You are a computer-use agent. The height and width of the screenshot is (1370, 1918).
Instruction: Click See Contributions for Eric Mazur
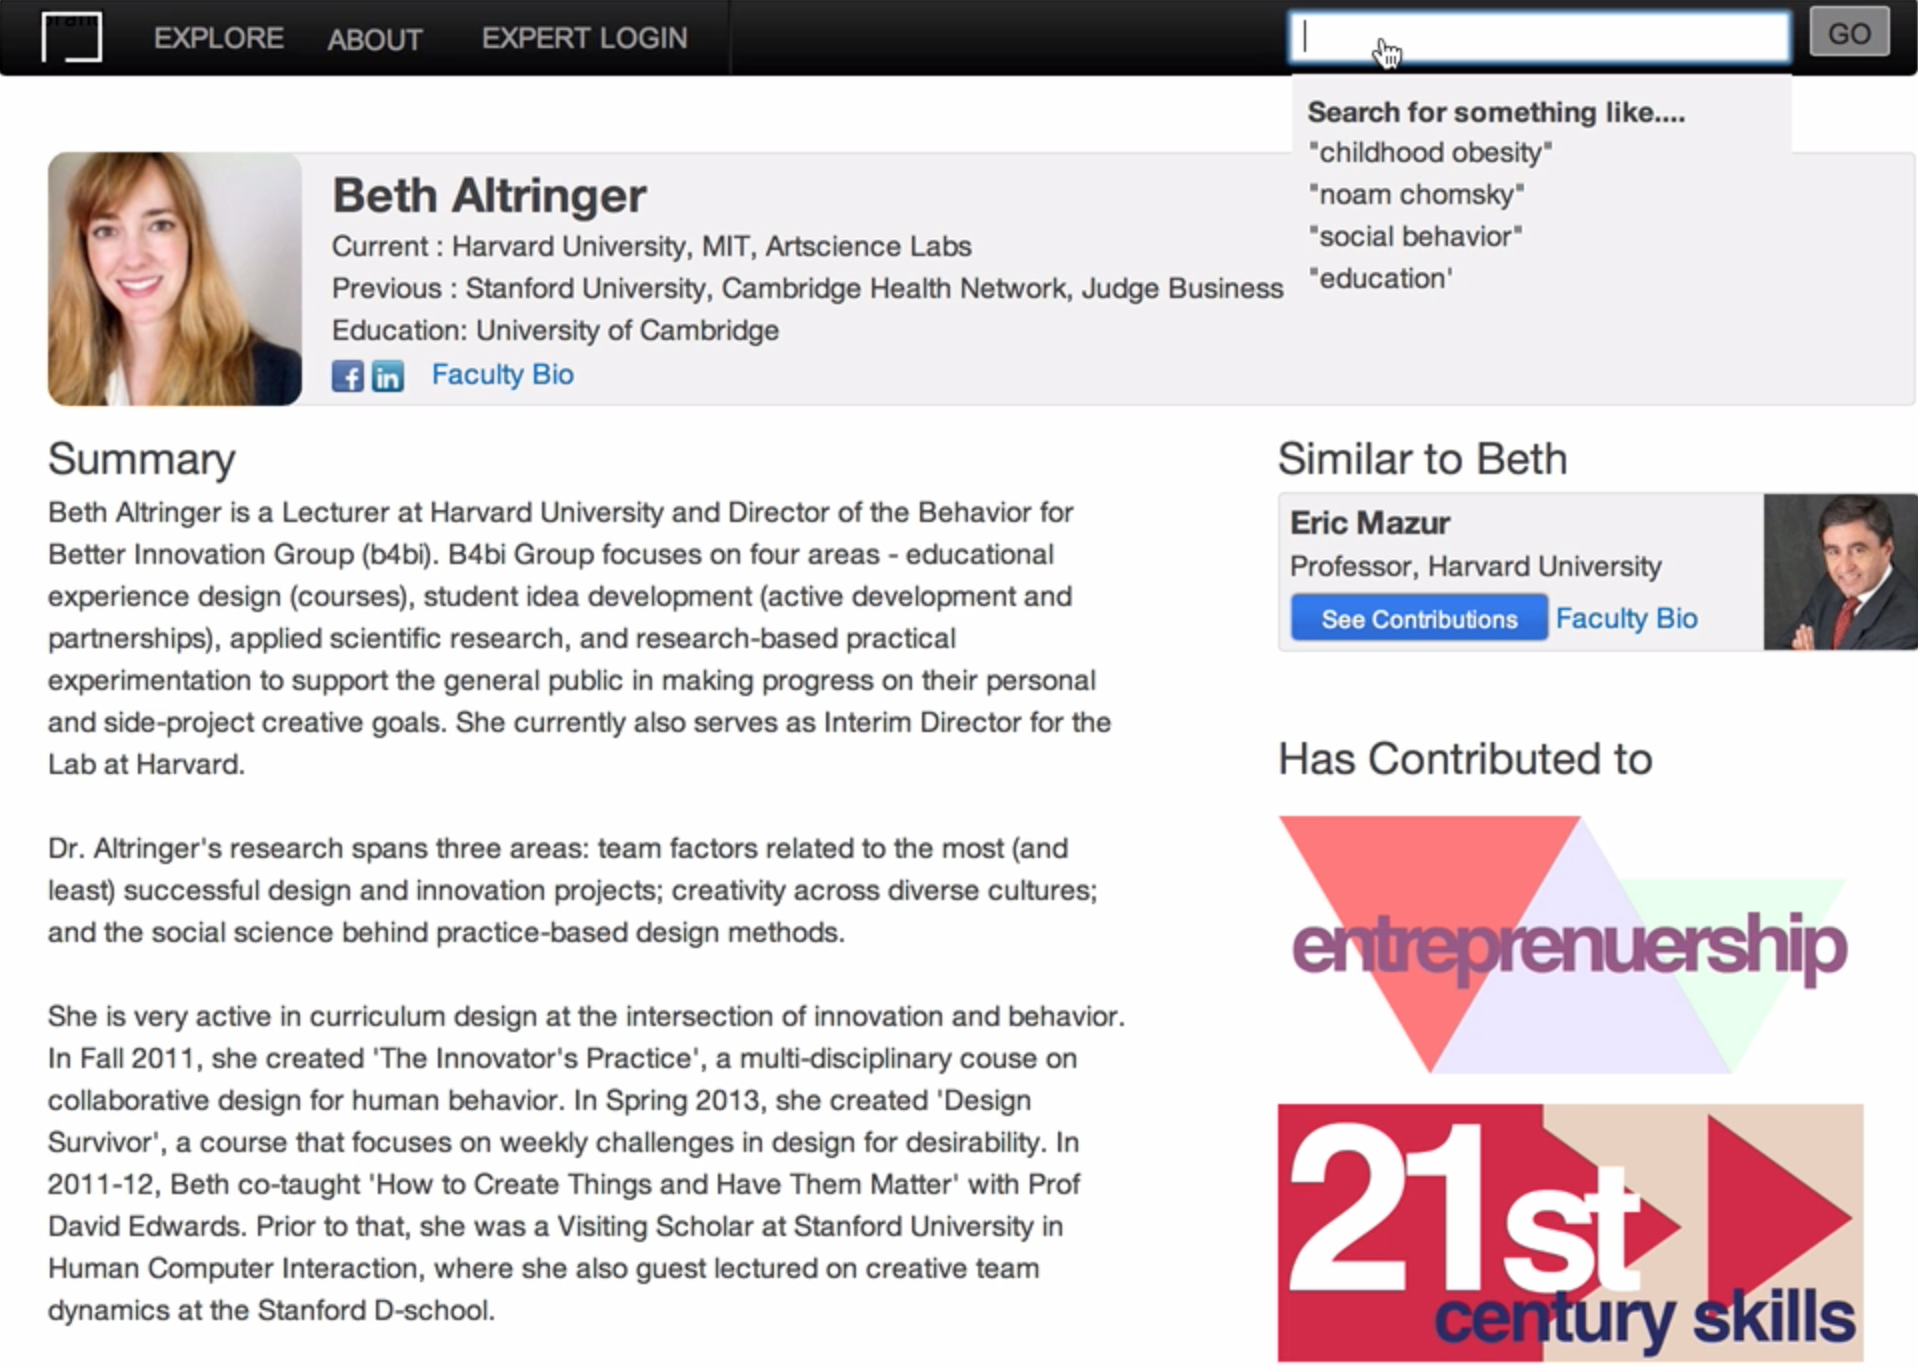(1419, 618)
